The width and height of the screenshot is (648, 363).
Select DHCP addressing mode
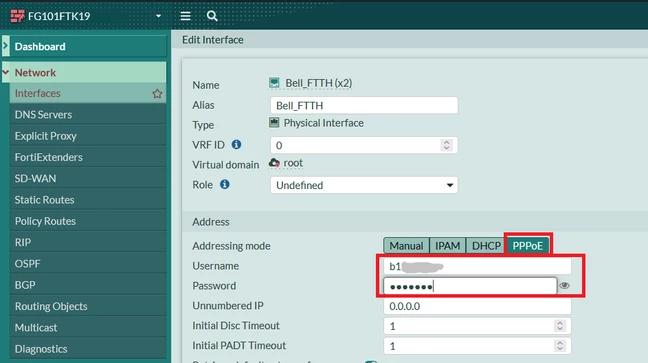[x=486, y=246]
